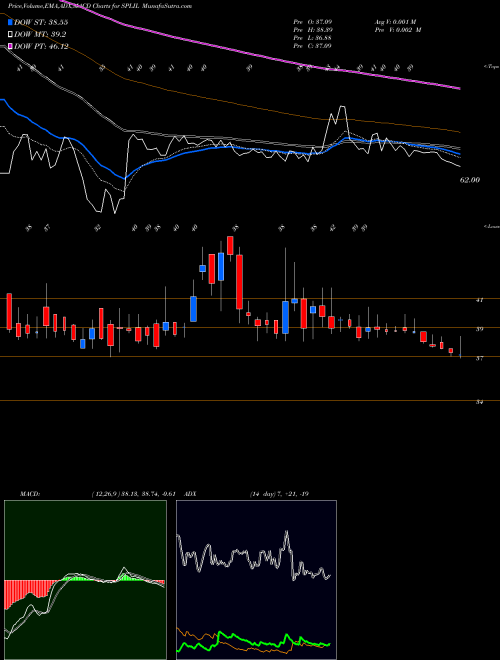Click the 'Pre C: 37.09' value
Viewport: 500px width, 660px height.
click(x=312, y=46)
